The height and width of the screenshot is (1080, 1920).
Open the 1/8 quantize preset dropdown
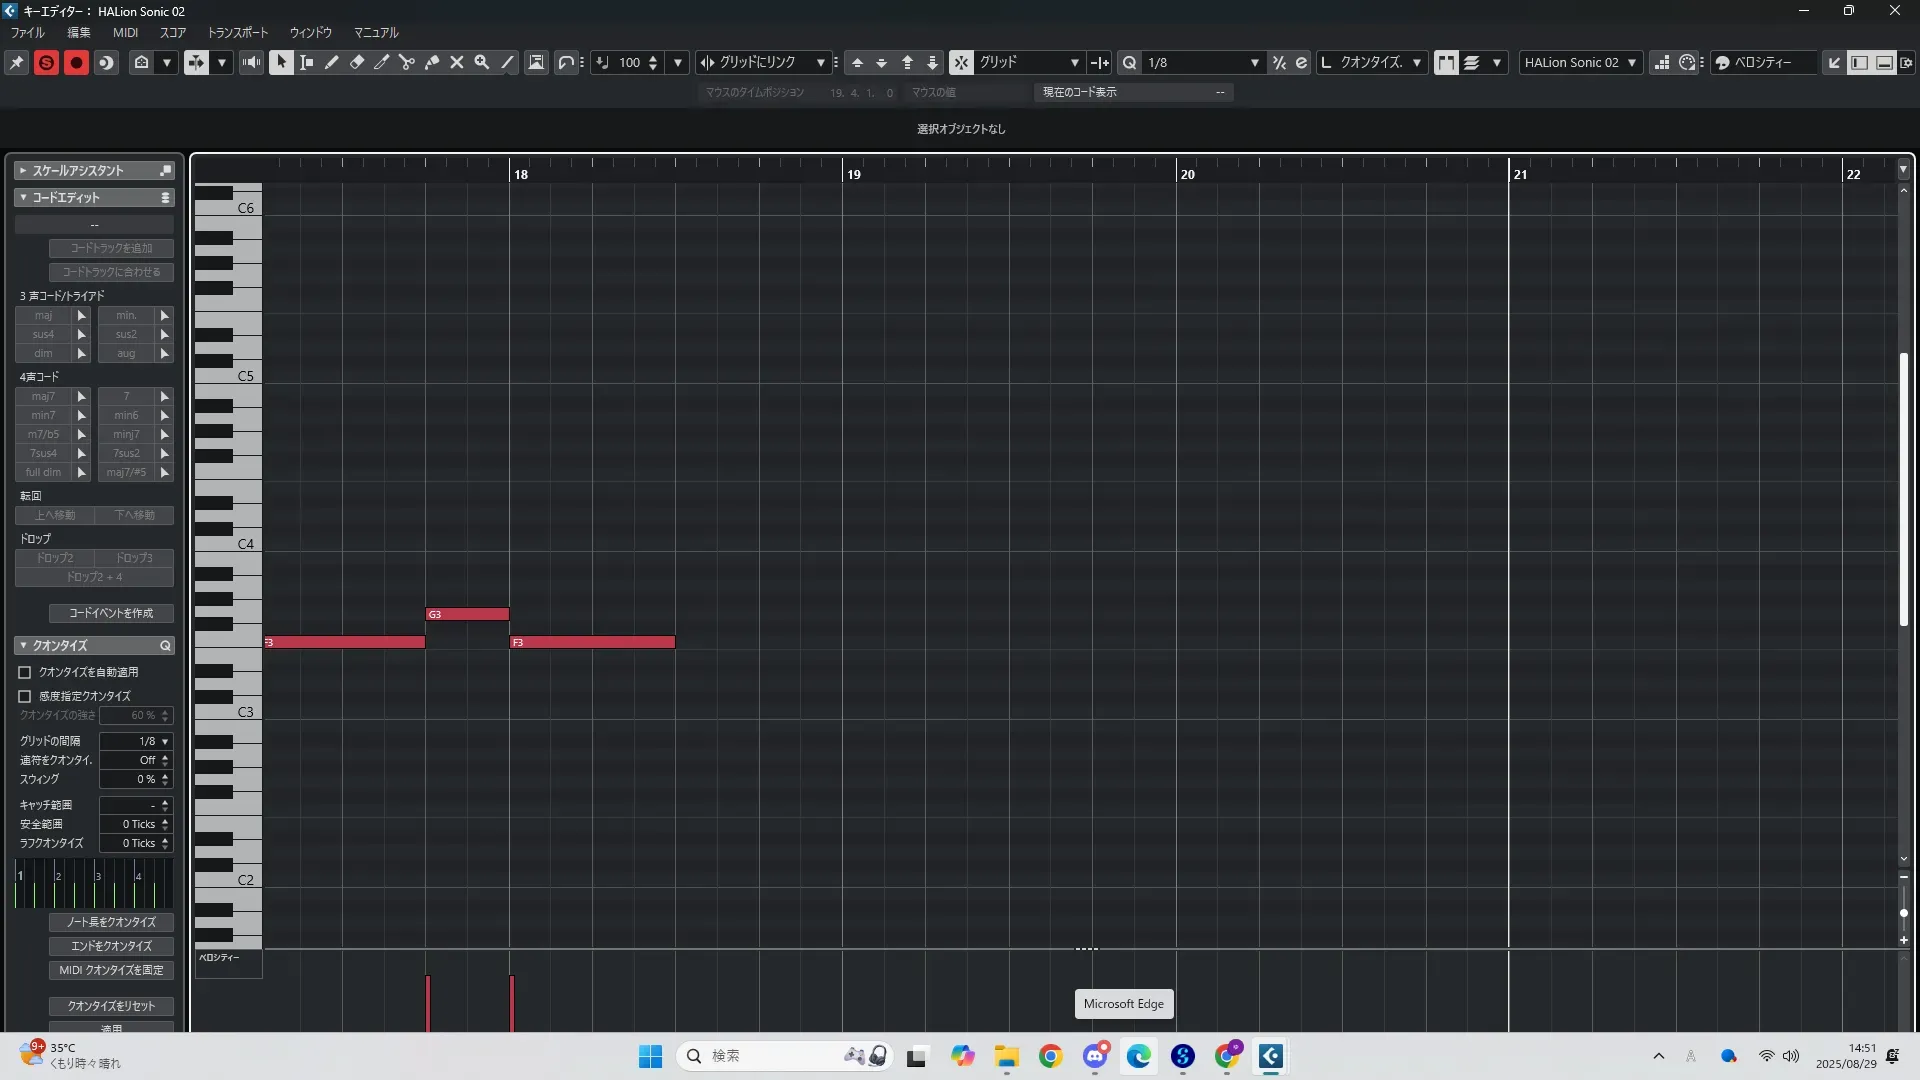1254,62
